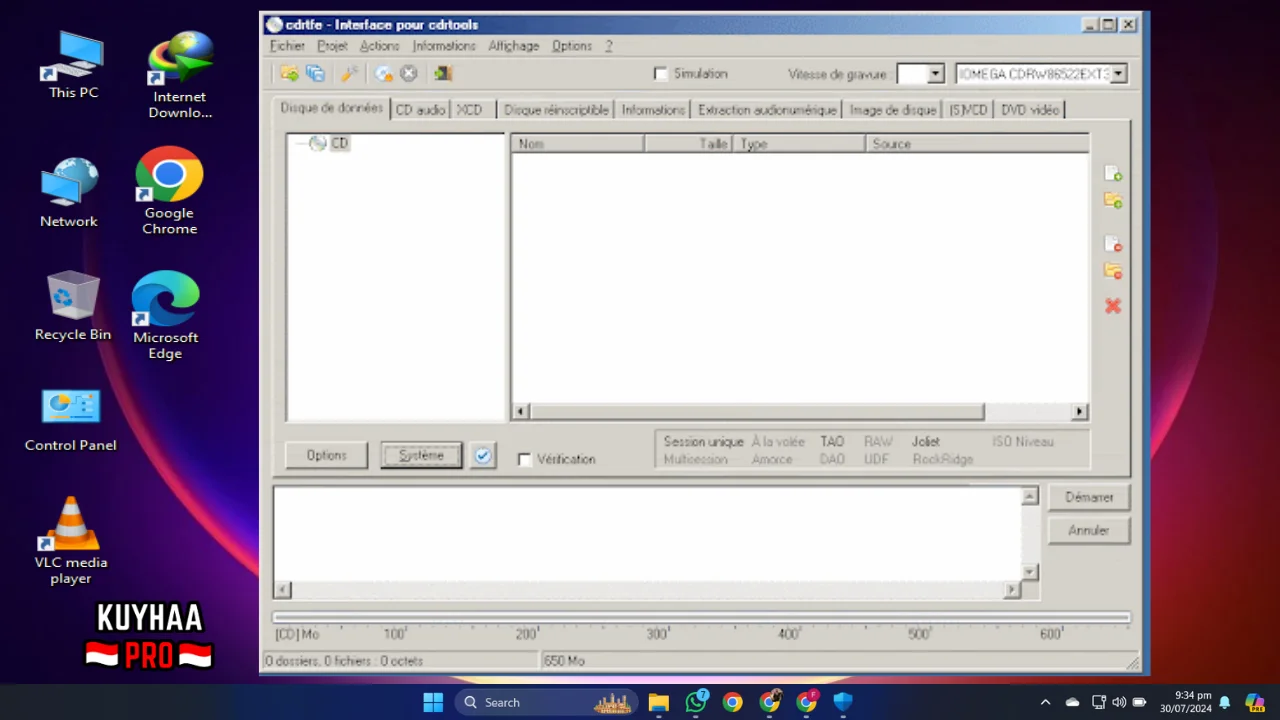This screenshot has height=720, width=1280.
Task: Open the Recycle Bin desktop icon
Action: (x=73, y=306)
